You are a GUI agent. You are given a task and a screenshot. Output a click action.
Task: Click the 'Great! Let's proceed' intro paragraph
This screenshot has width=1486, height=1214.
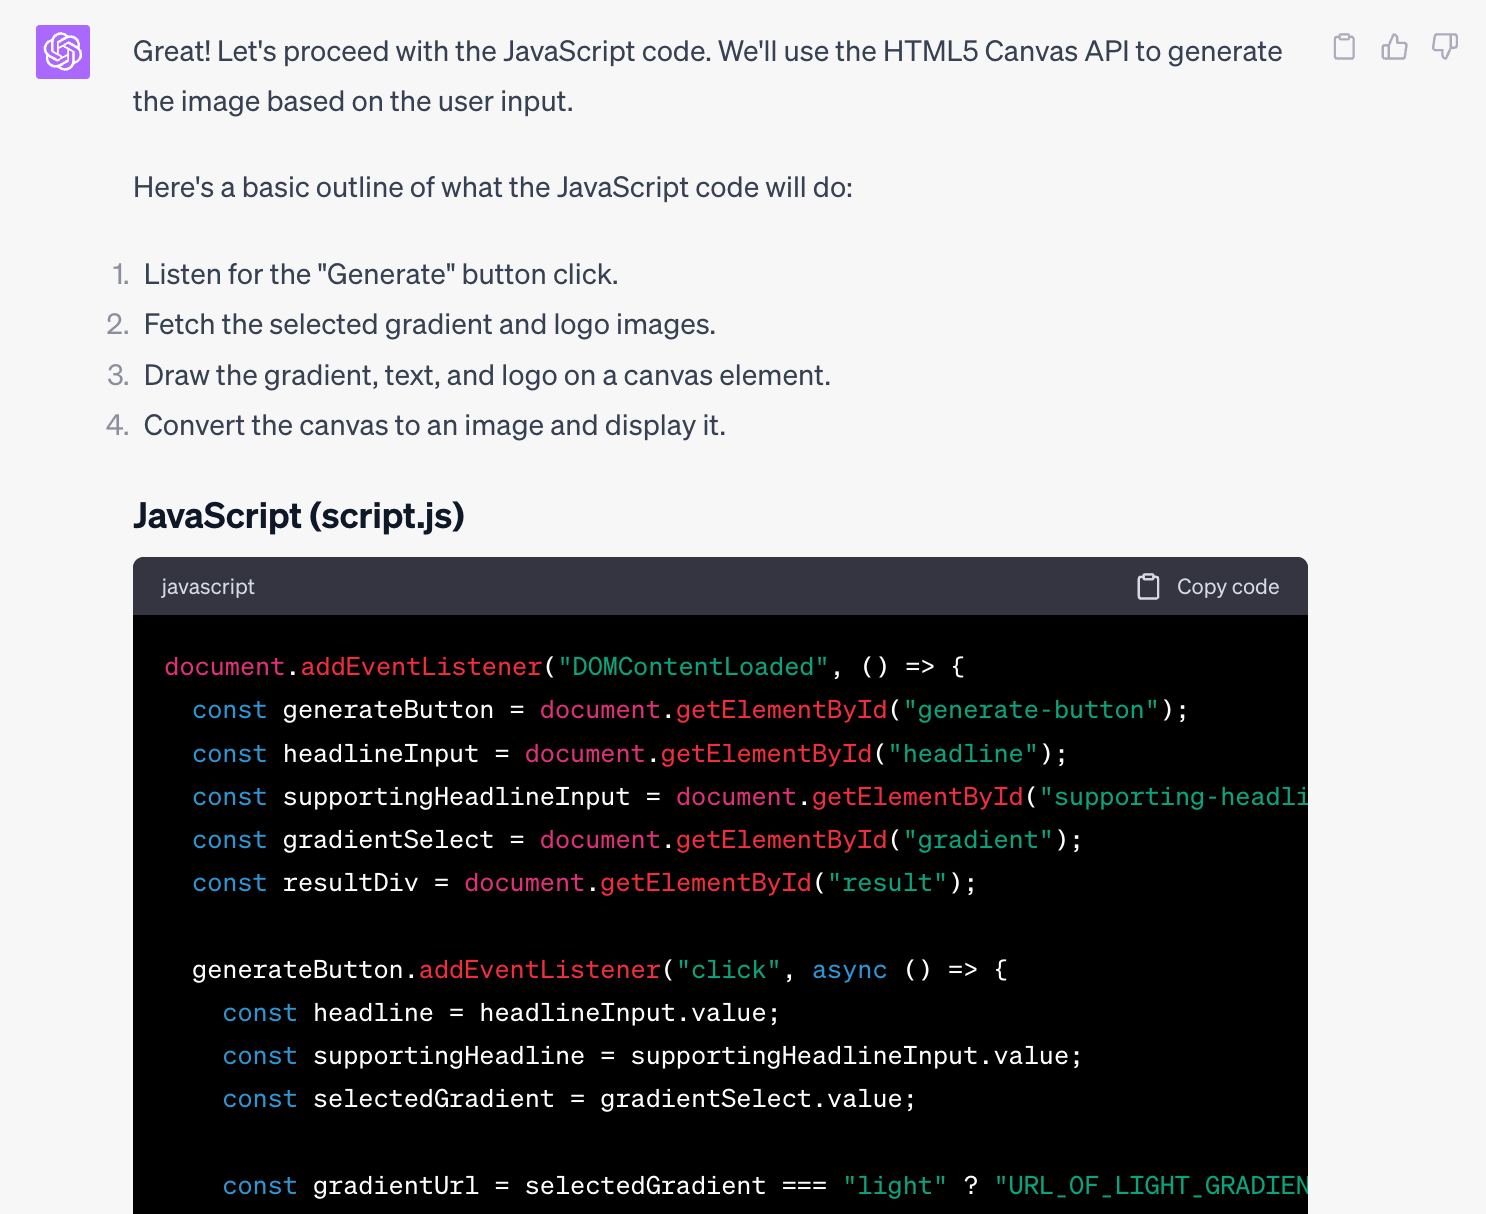tap(708, 76)
